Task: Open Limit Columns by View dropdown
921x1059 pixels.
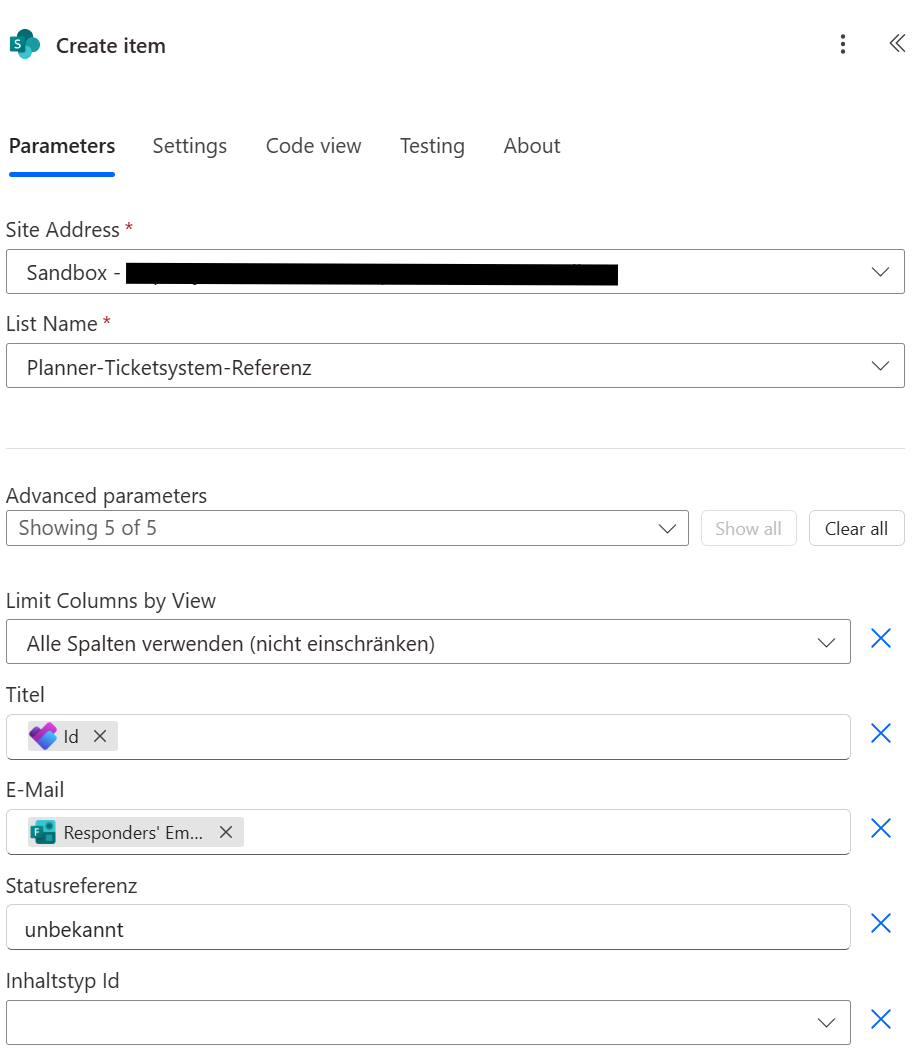Action: (x=826, y=643)
